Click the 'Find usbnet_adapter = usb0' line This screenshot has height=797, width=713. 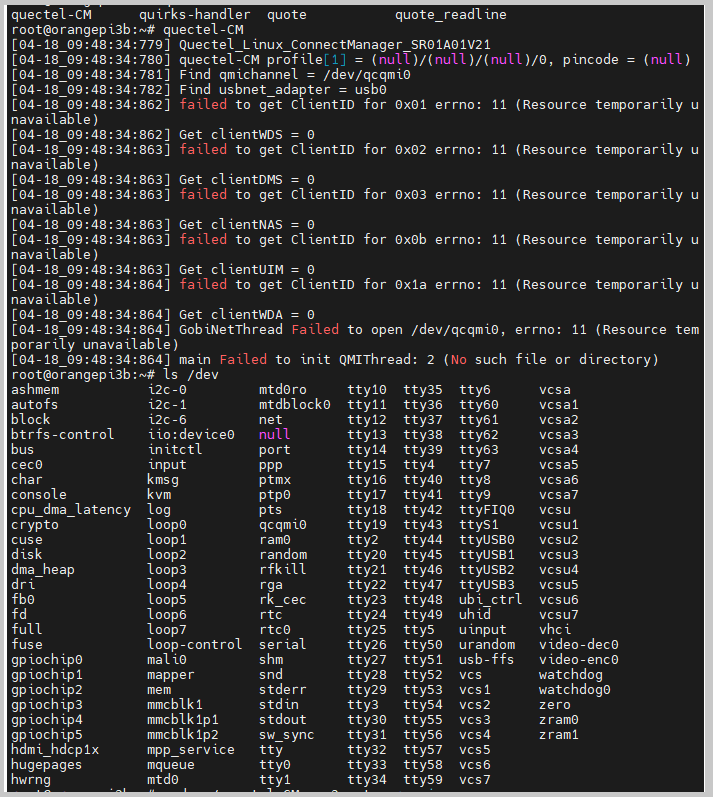click(283, 90)
